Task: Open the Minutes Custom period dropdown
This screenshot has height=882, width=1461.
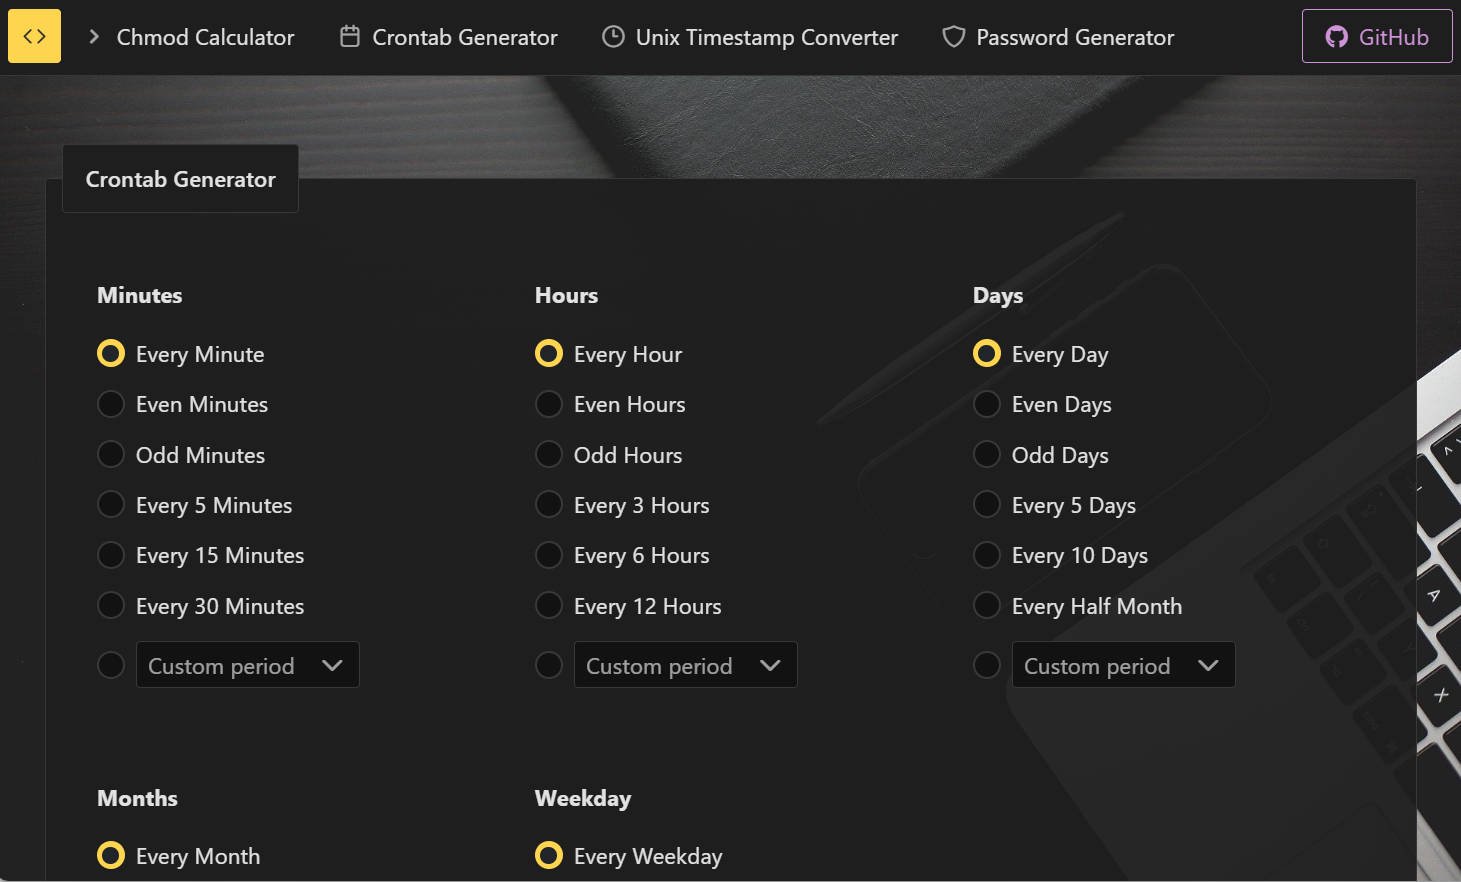Action: pyautogui.click(x=247, y=665)
